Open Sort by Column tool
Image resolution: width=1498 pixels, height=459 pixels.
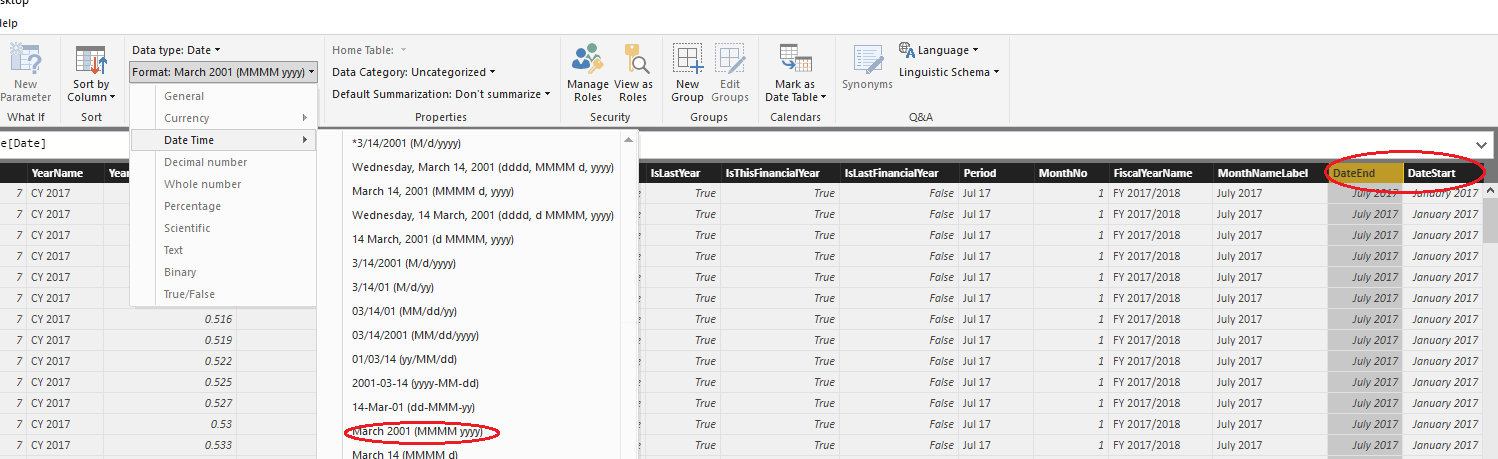[91, 73]
